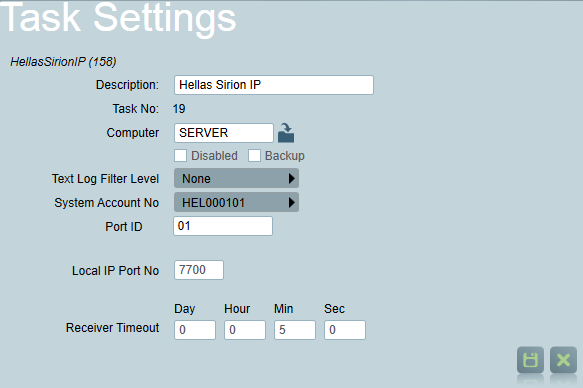Click the computer lookup icon beside SERVER
This screenshot has height=388, width=583.
click(286, 133)
